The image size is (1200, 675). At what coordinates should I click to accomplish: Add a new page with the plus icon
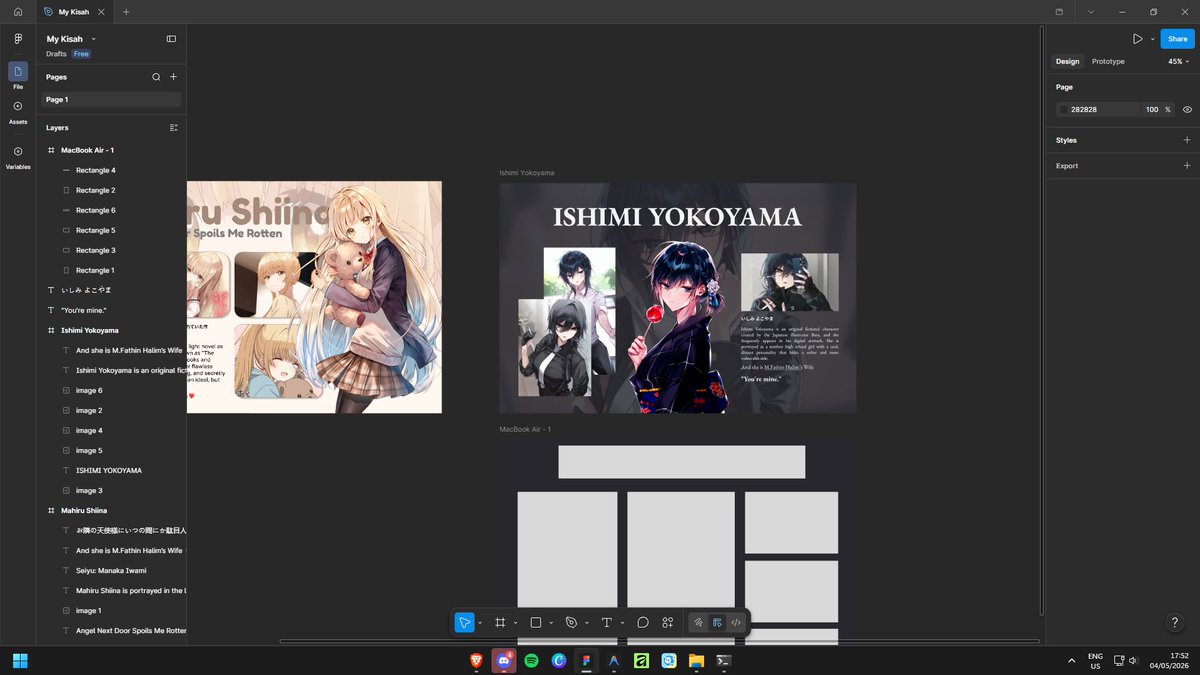pyautogui.click(x=173, y=77)
